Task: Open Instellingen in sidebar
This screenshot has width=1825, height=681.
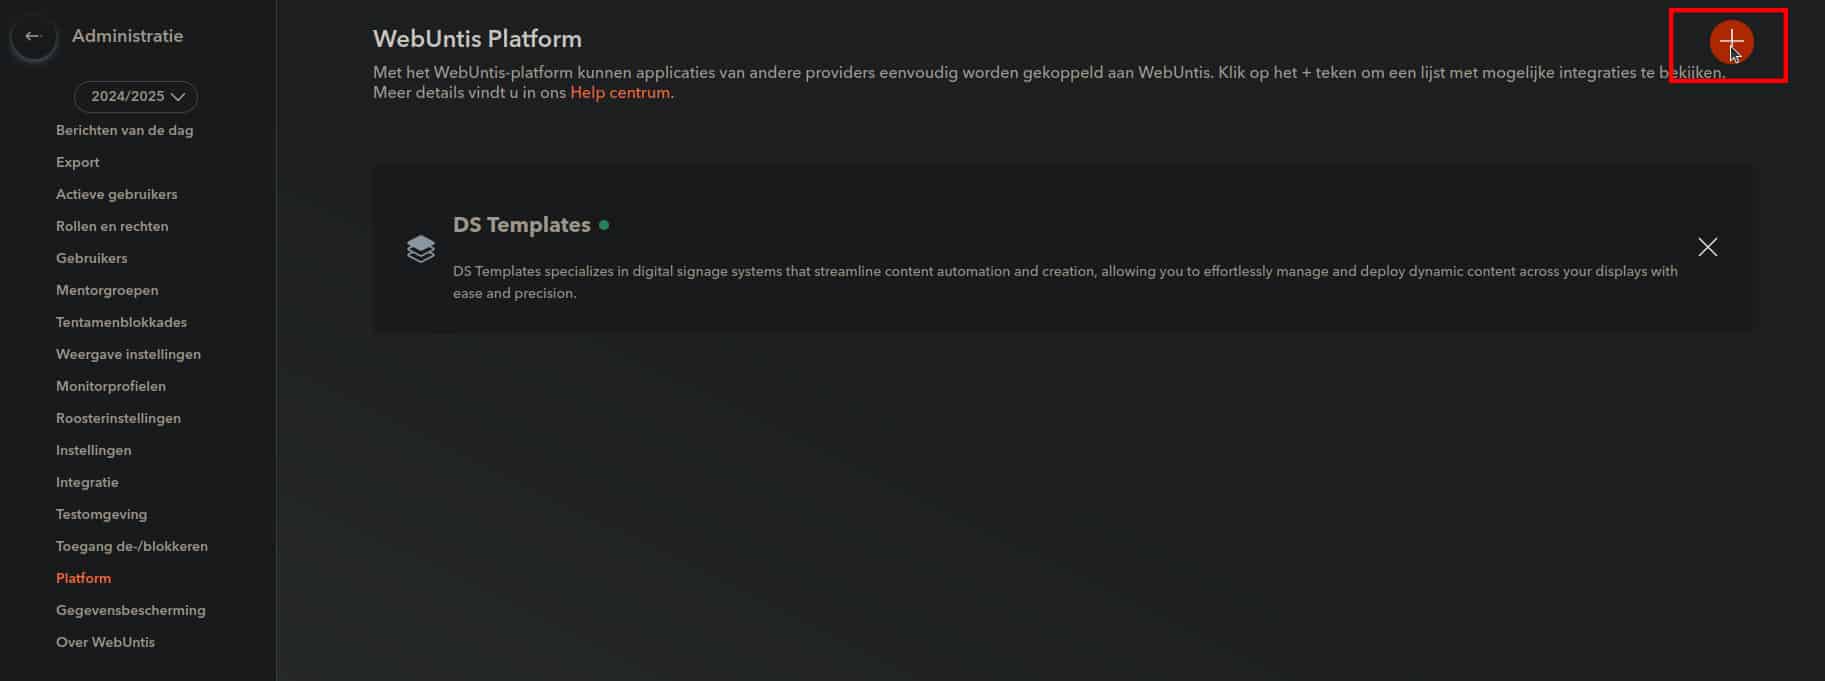Action: click(x=94, y=450)
